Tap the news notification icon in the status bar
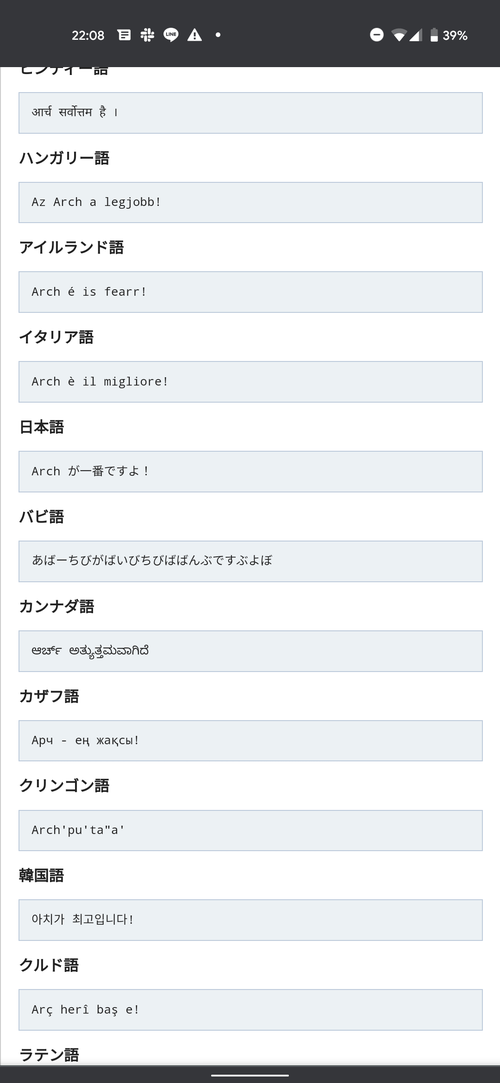500x1083 pixels. (124, 35)
